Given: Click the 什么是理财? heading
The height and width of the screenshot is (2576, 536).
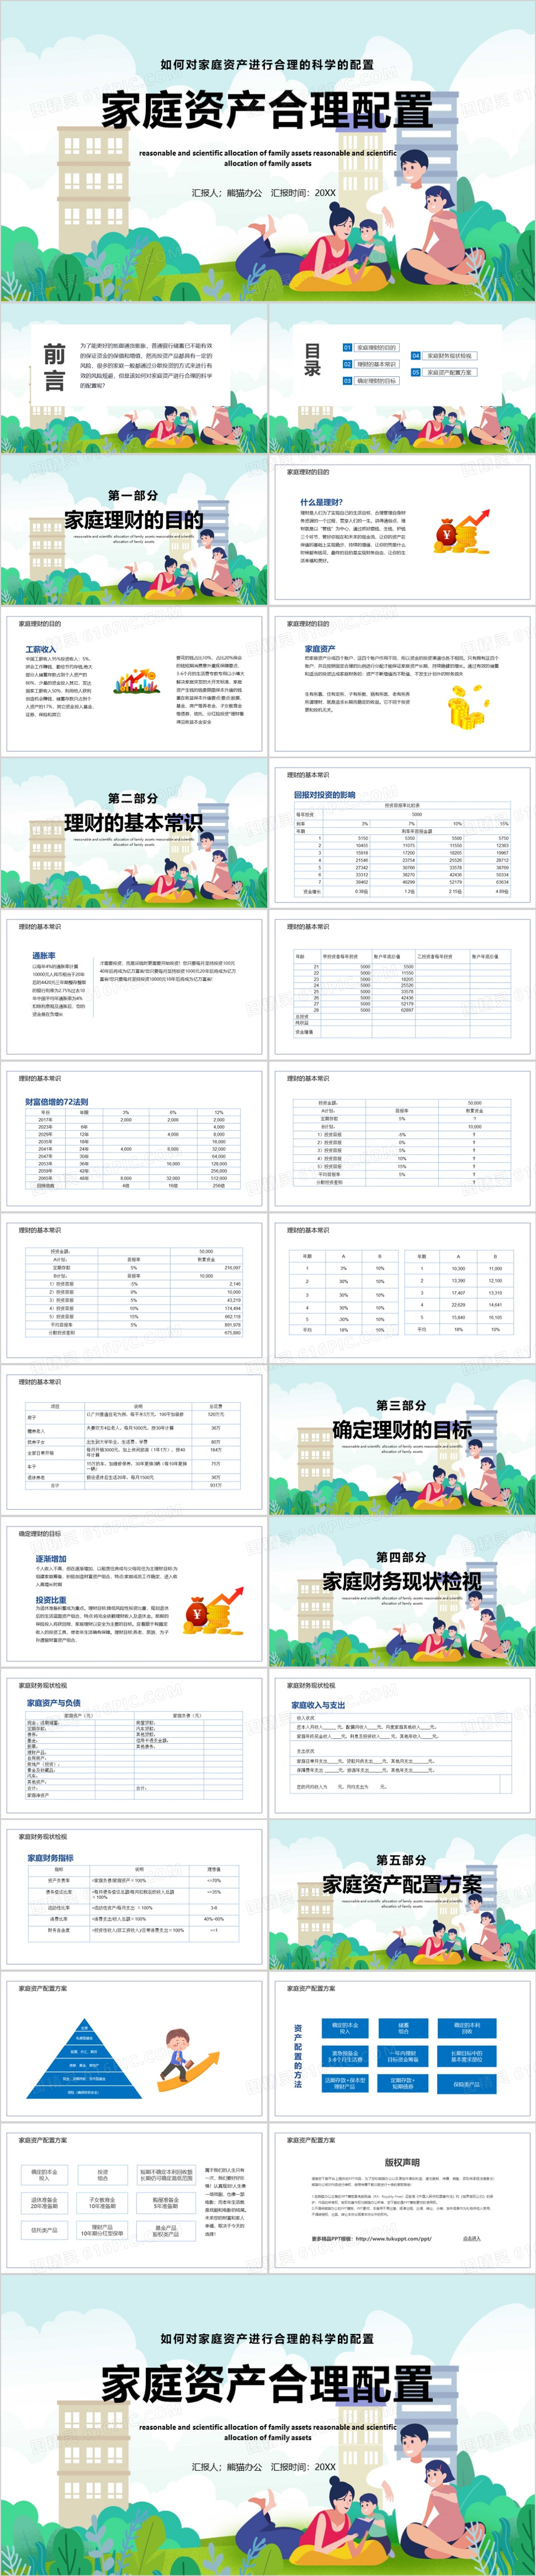Looking at the screenshot, I should pyautogui.click(x=321, y=502).
